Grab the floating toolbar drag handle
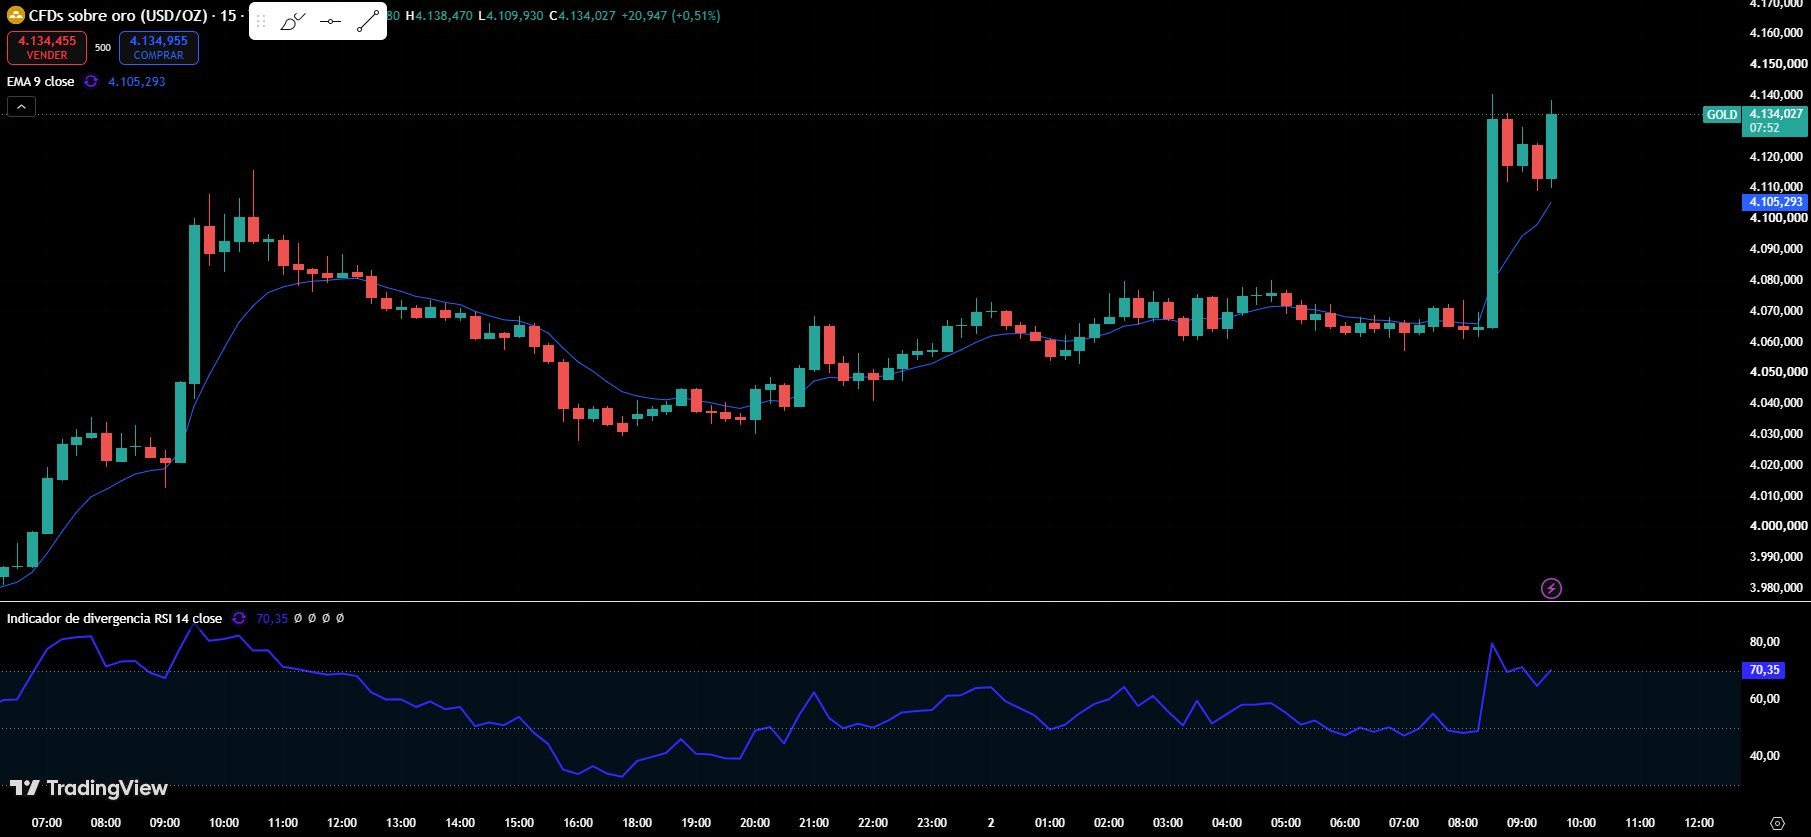Image resolution: width=1811 pixels, height=837 pixels. 261,21
